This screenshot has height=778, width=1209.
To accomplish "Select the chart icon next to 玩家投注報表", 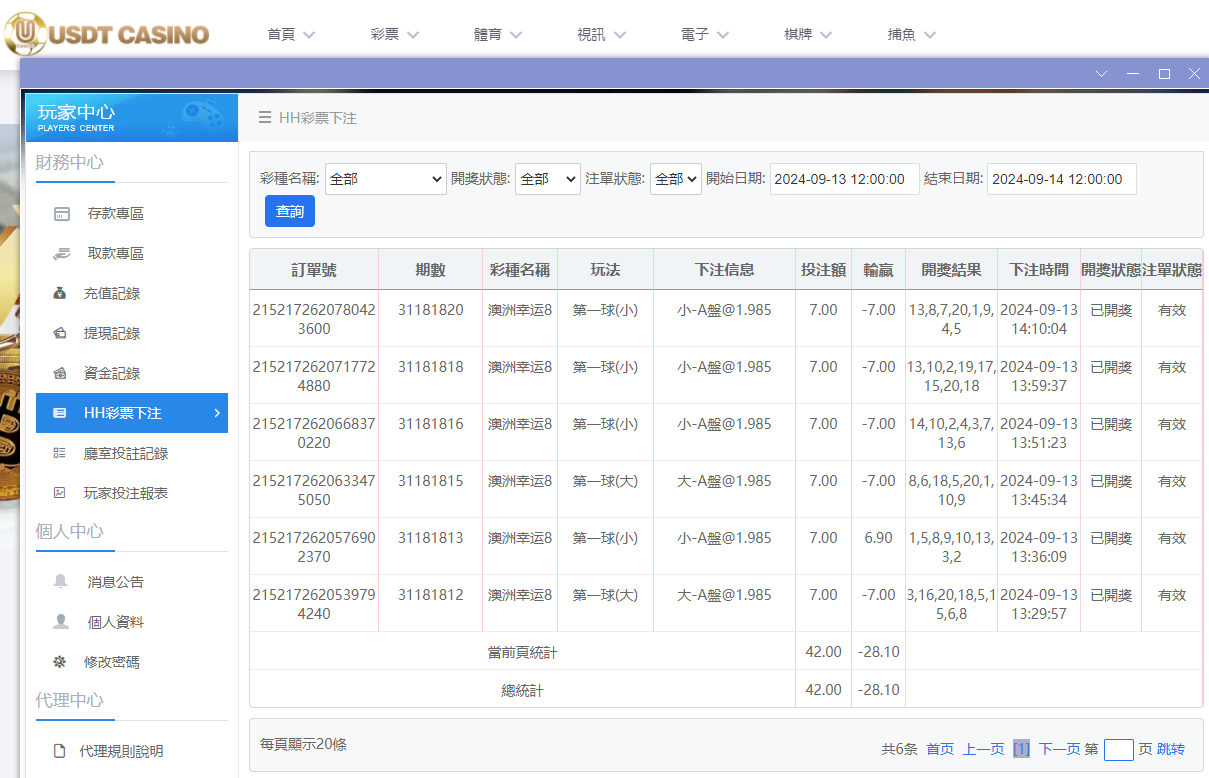I will click(x=61, y=492).
